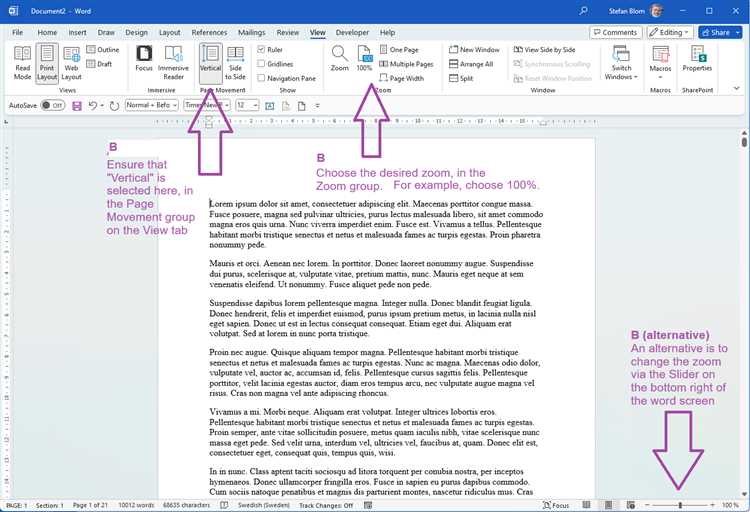Open the Comments pane button
Image resolution: width=750 pixels, height=512 pixels.
pyautogui.click(x=616, y=33)
